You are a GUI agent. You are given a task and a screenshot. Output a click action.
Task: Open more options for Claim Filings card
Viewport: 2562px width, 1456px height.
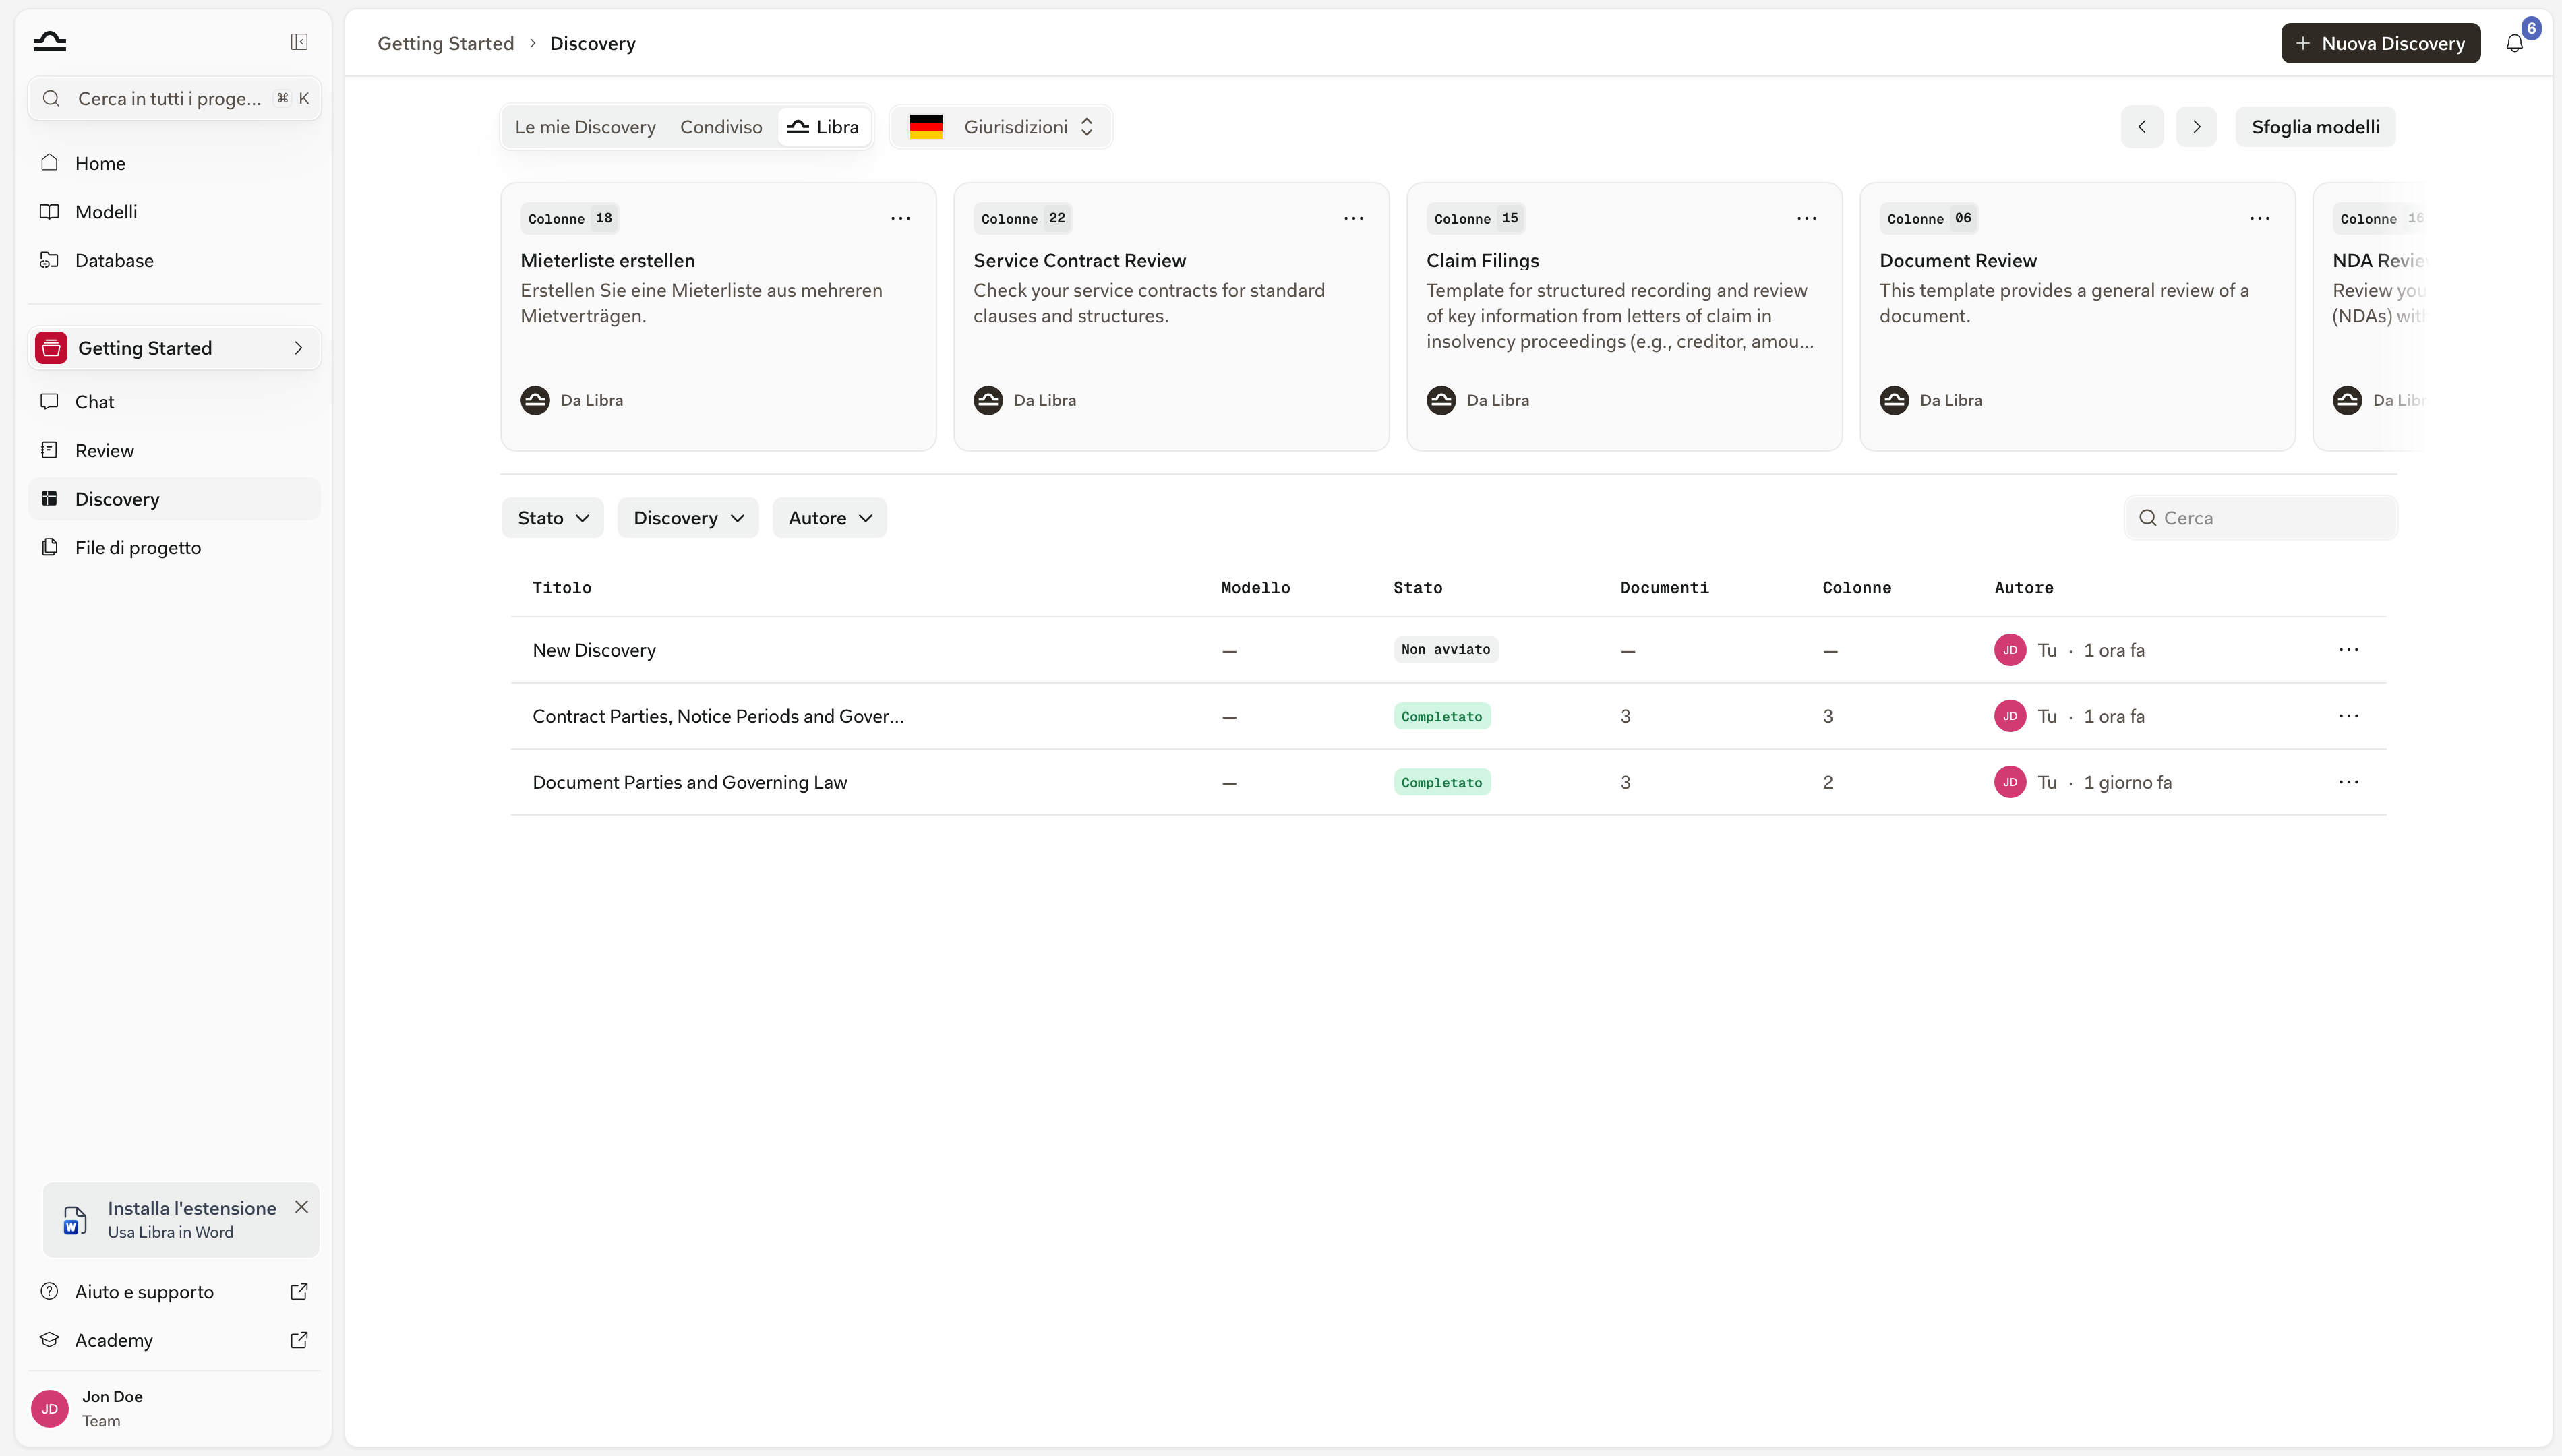click(x=1806, y=218)
